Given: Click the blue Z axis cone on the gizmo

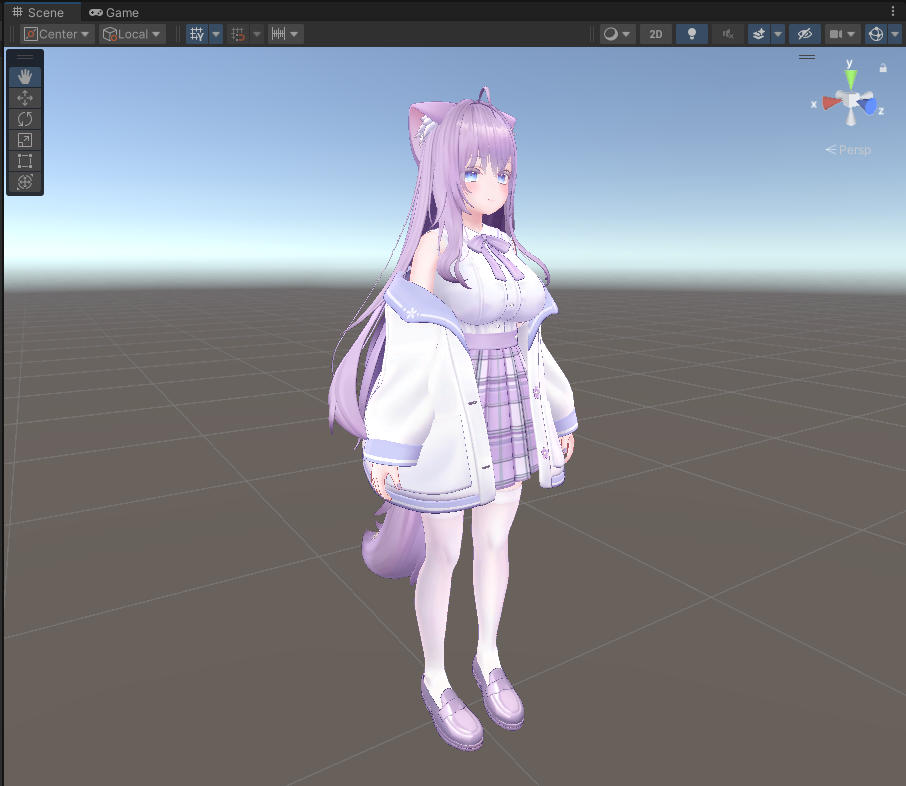Looking at the screenshot, I should 867,106.
